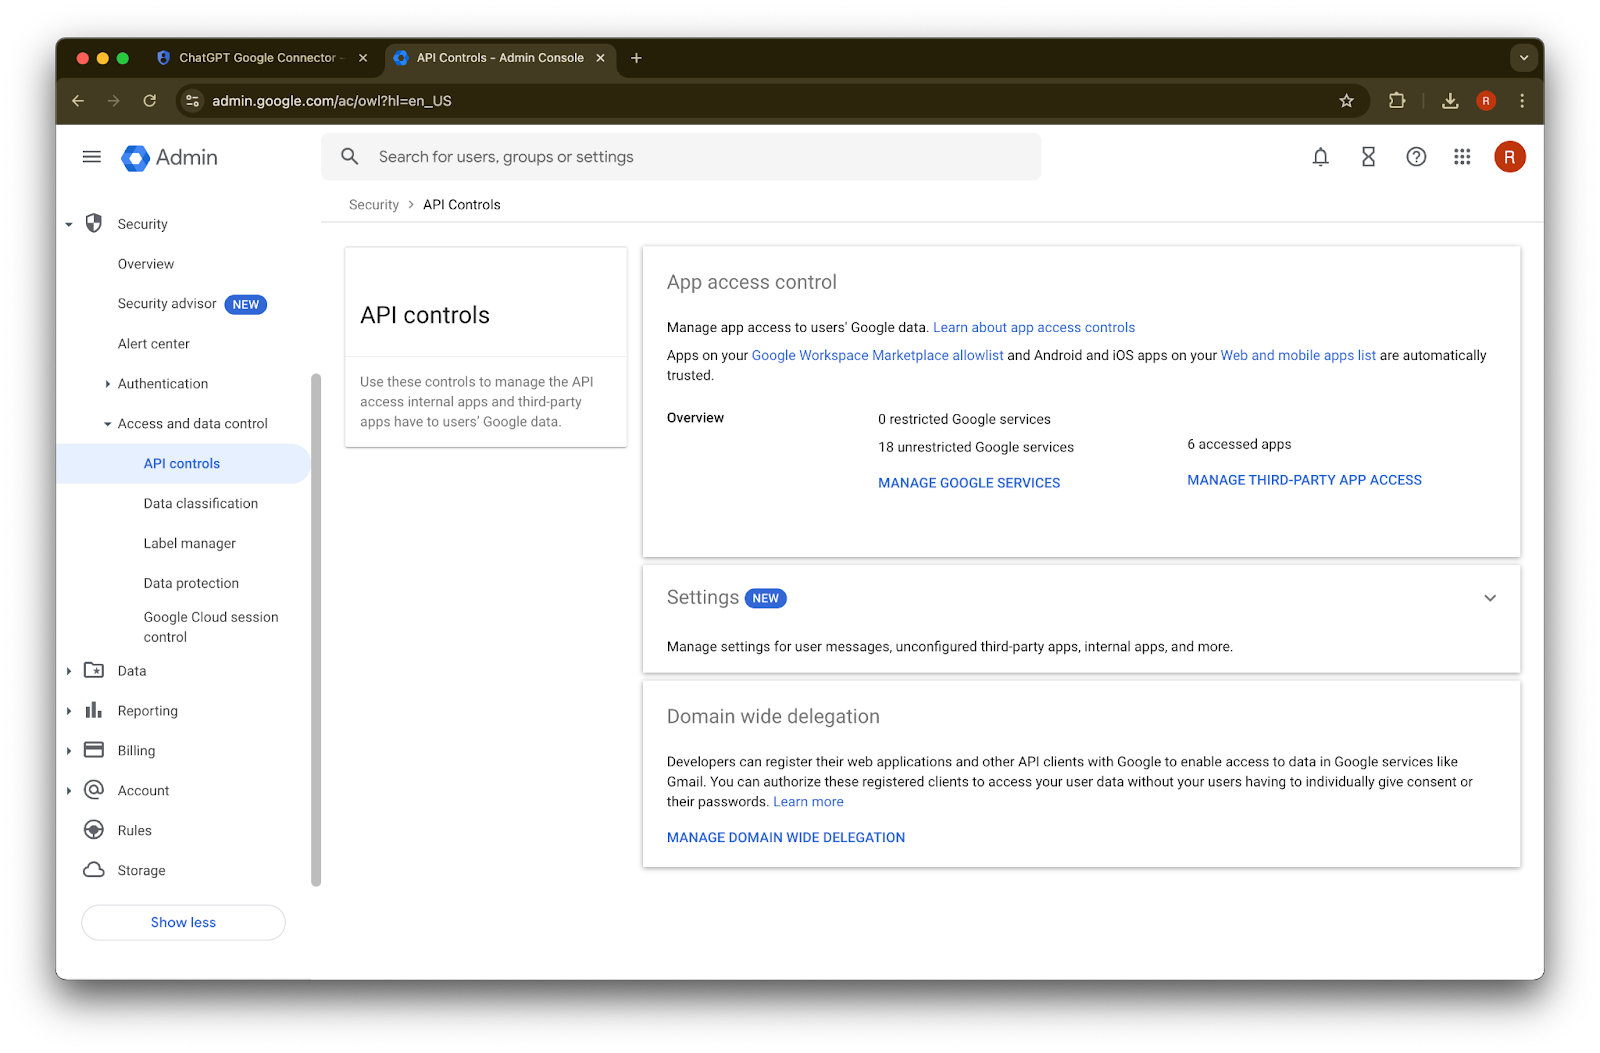Click the Show less button
This screenshot has height=1053, width=1600.
pyautogui.click(x=183, y=923)
